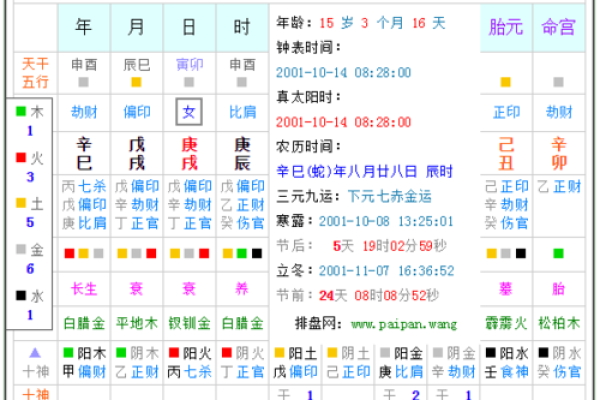Click 阴水 癸 伤官 cell
The image size is (600, 400).
click(559, 362)
